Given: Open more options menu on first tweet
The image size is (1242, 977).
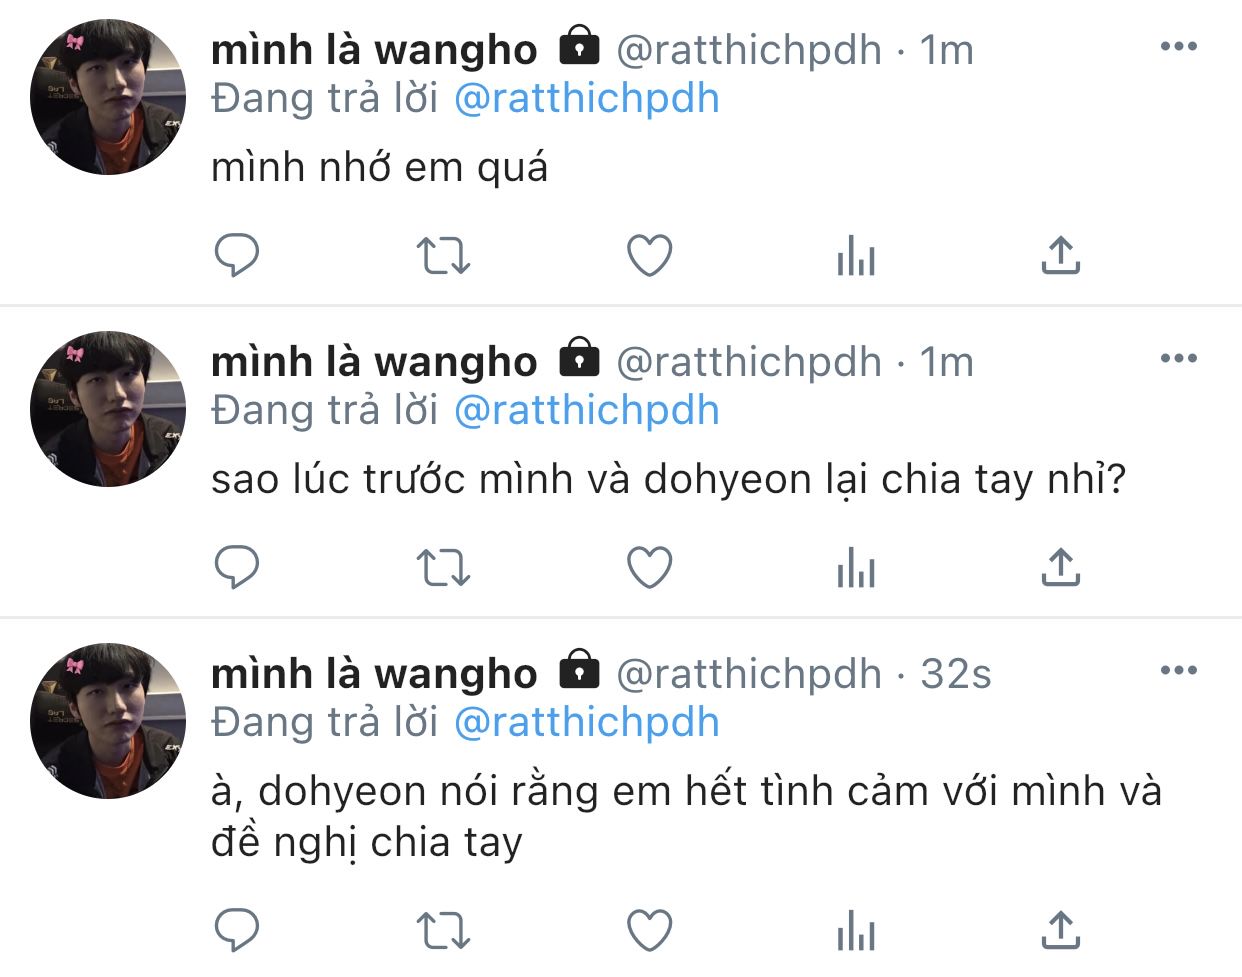Looking at the screenshot, I should [1178, 46].
